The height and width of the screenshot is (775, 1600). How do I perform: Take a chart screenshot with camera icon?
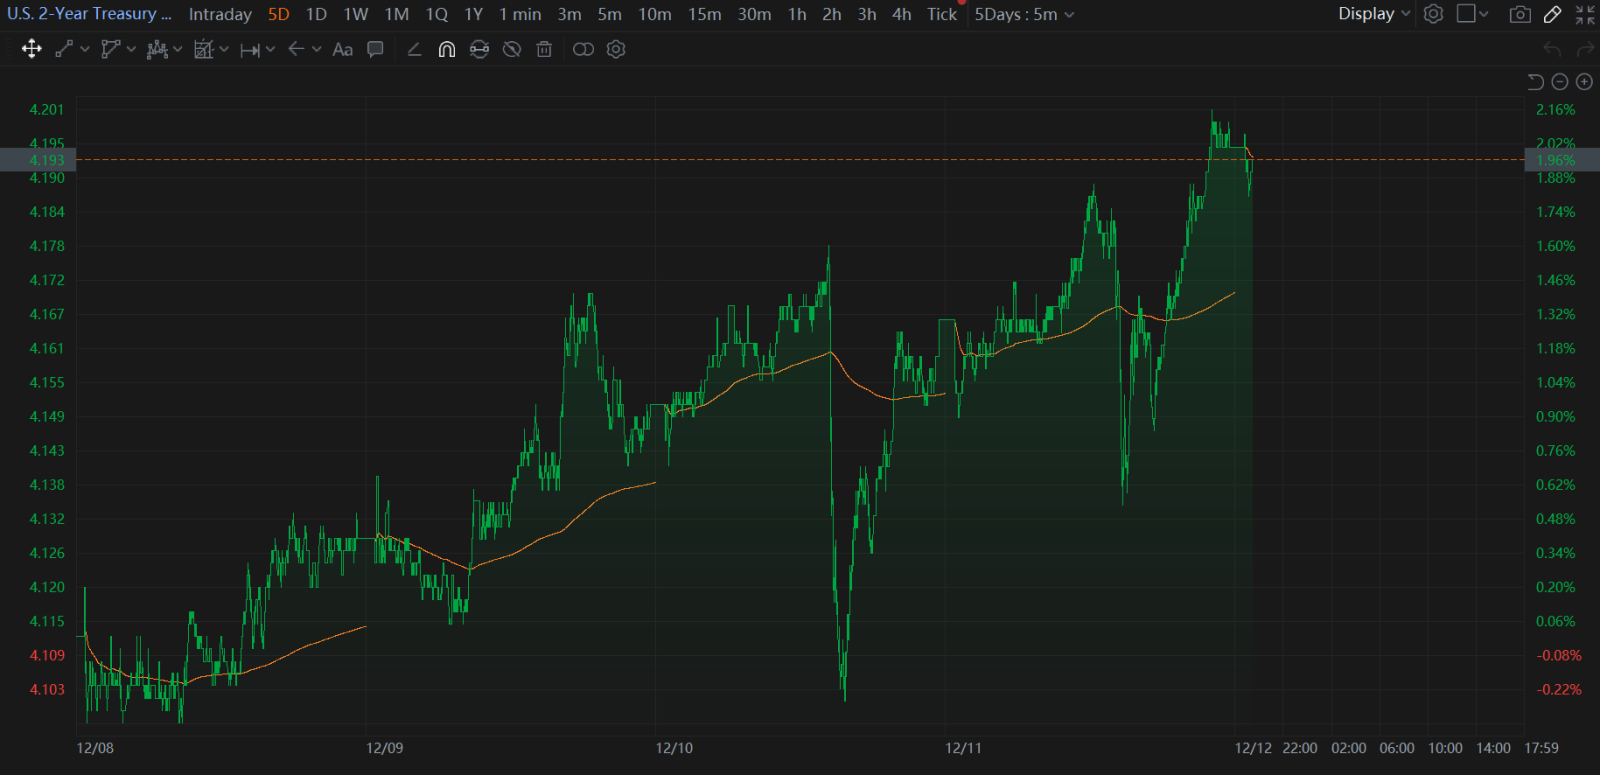point(1520,14)
